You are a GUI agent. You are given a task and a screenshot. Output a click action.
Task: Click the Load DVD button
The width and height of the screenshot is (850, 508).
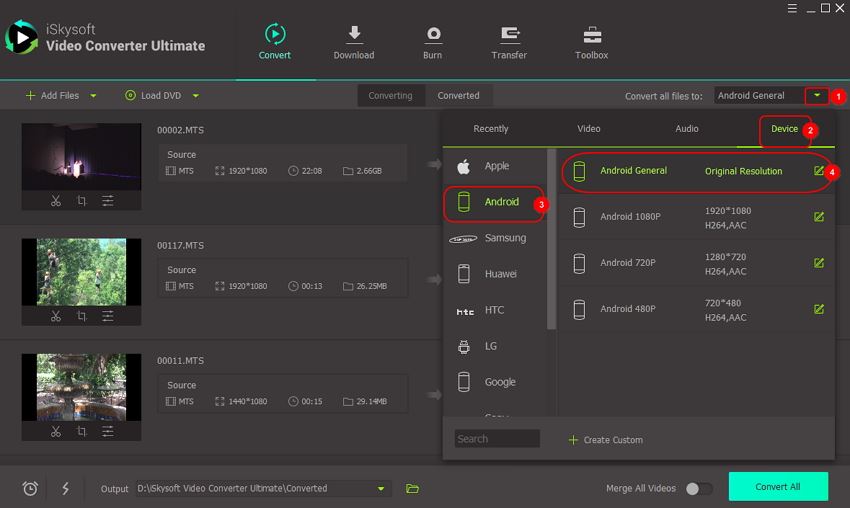pos(153,95)
